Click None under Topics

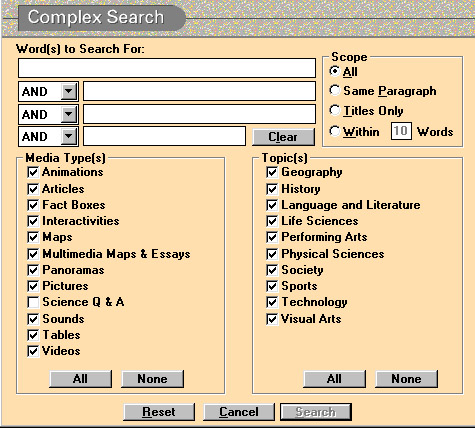tap(406, 379)
